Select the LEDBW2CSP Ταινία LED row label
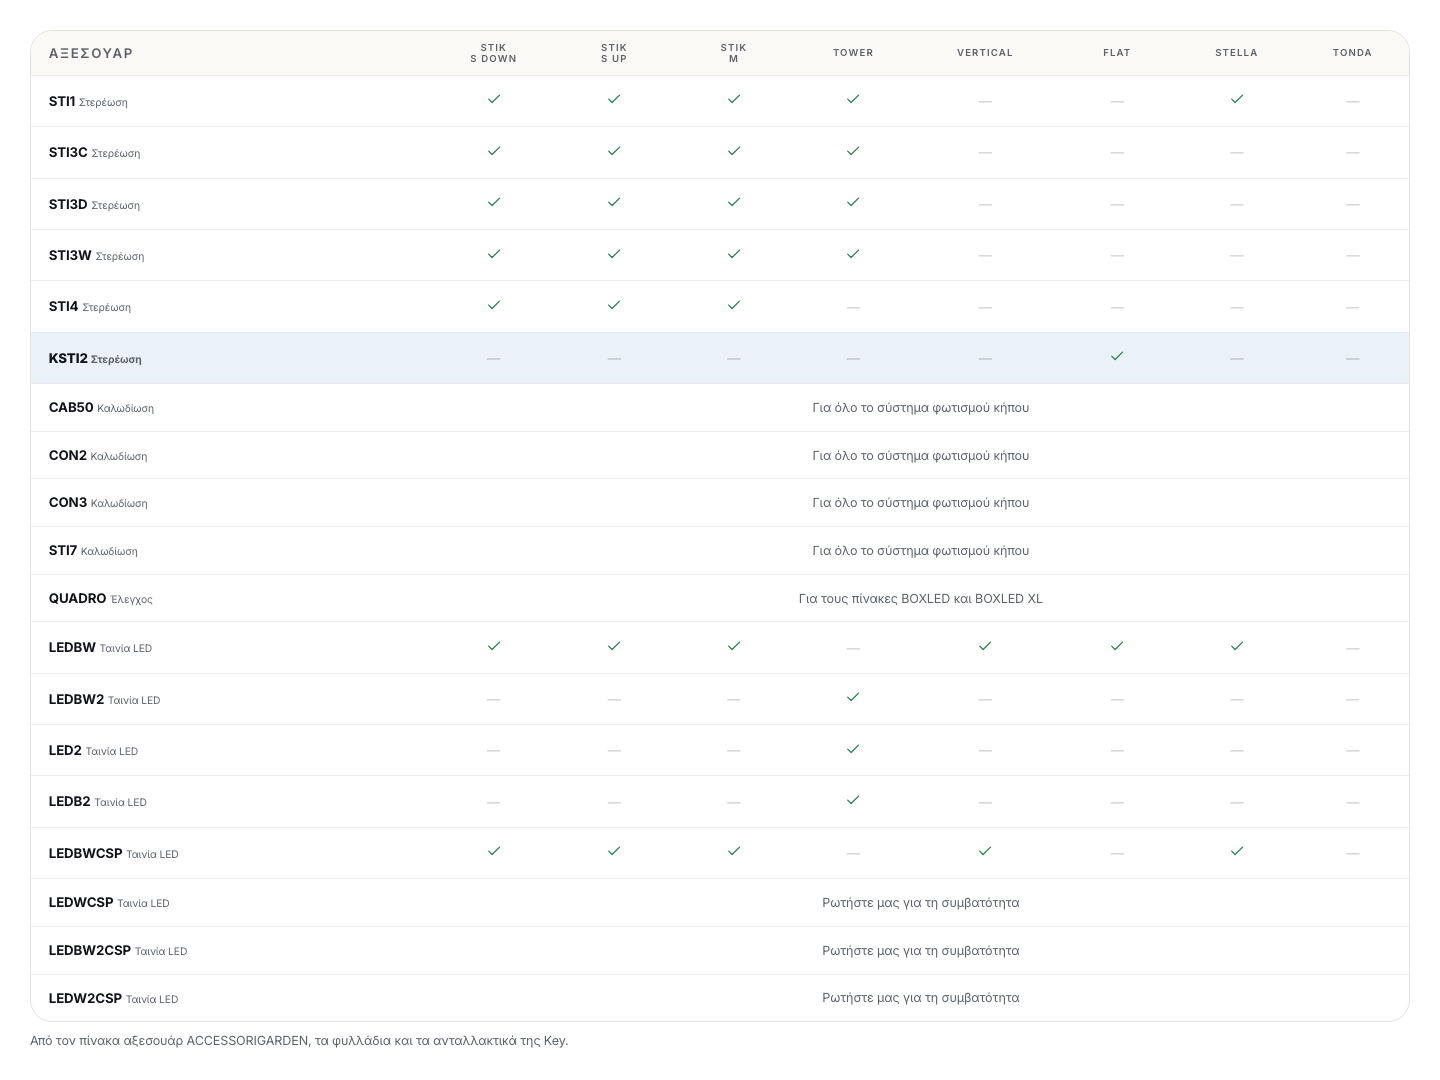 [118, 951]
